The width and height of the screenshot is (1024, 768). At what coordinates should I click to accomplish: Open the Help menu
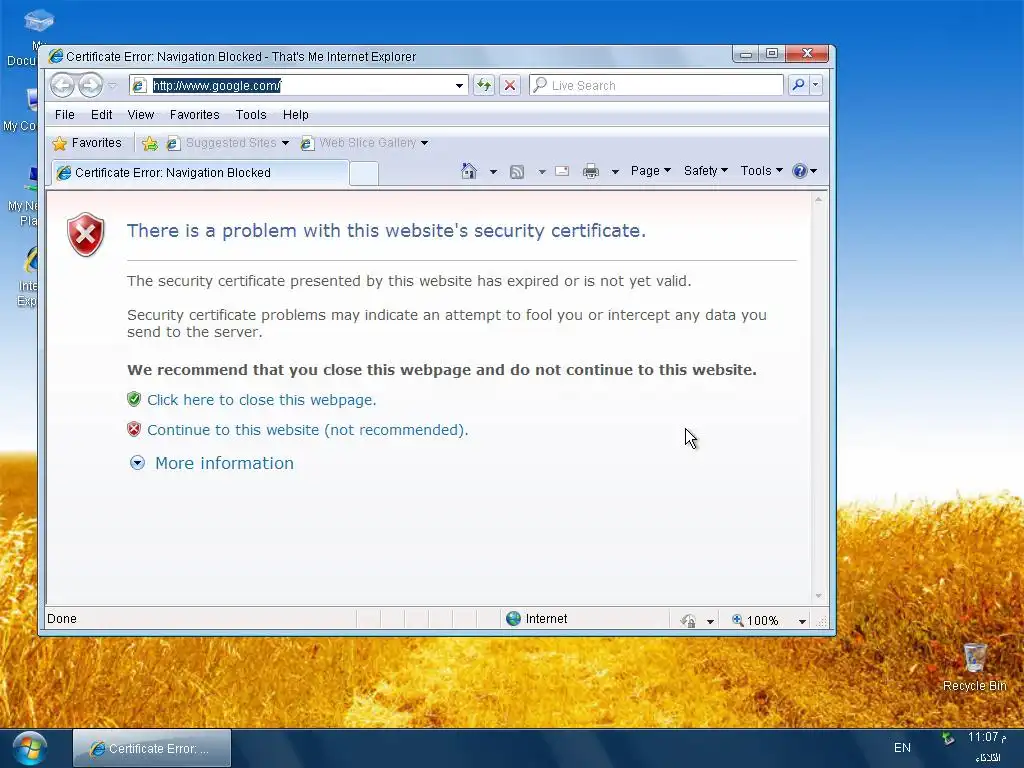coord(295,115)
